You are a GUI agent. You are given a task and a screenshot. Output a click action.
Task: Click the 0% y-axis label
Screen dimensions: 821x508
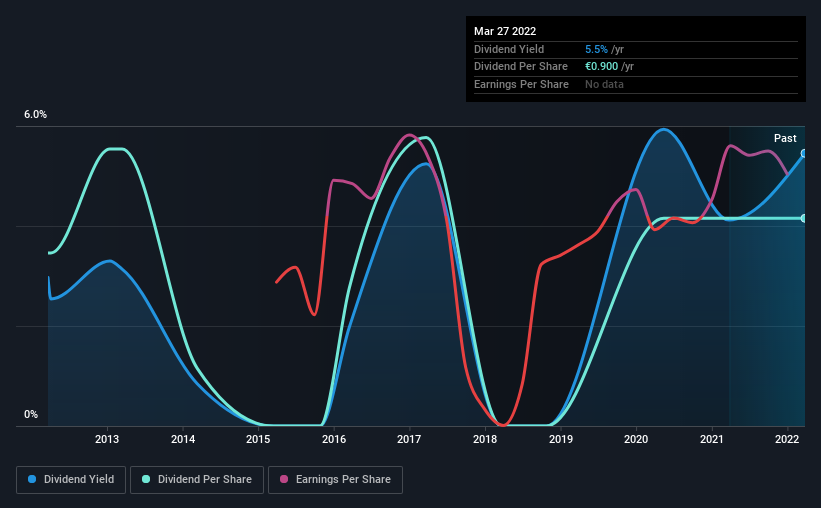coord(31,414)
